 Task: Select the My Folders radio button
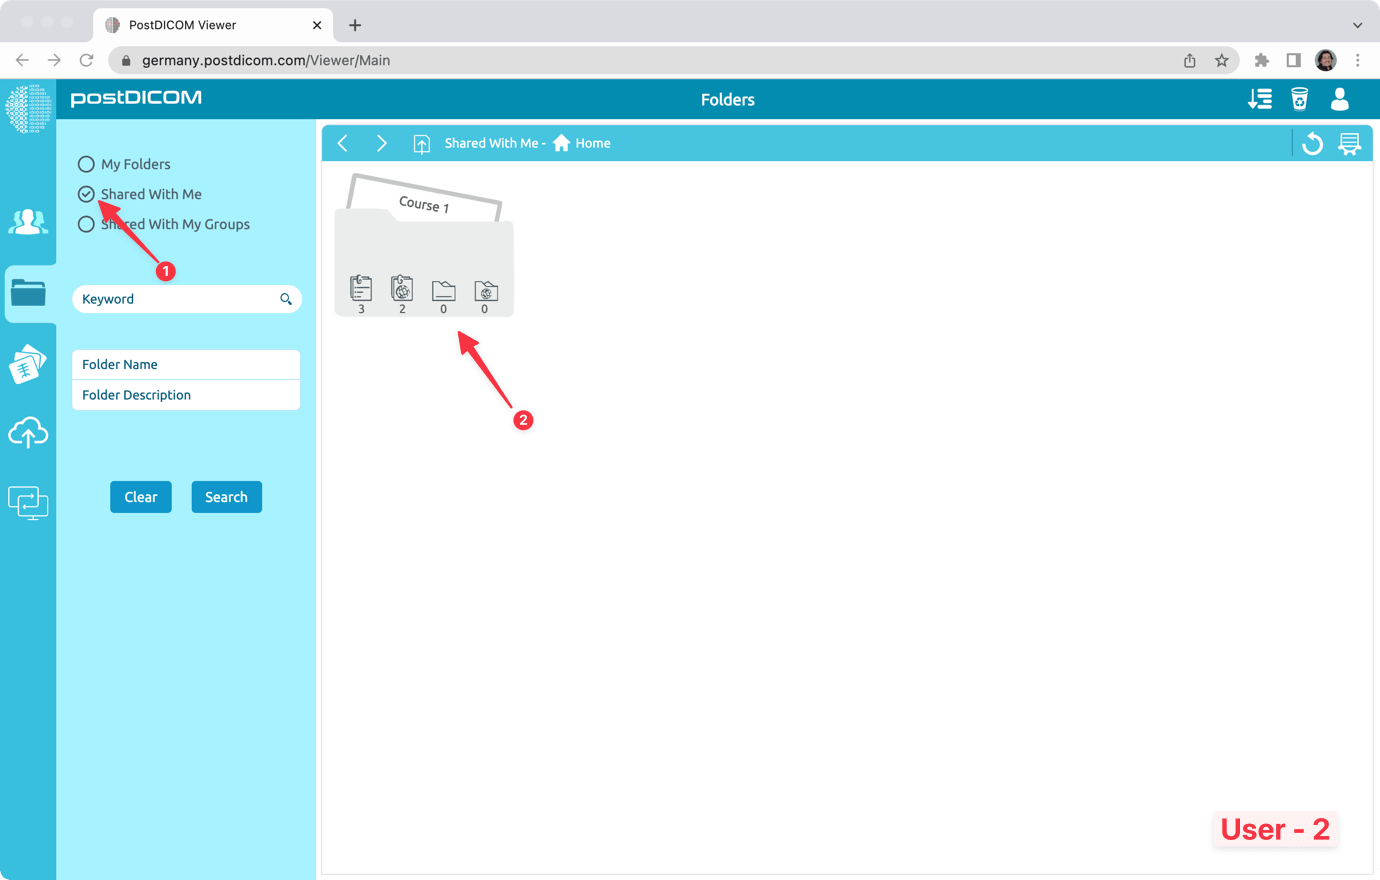tap(86, 163)
